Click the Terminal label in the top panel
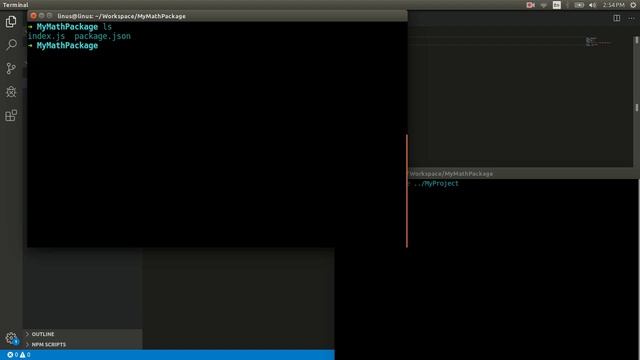Image resolution: width=640 pixels, height=360 pixels. pos(16,5)
